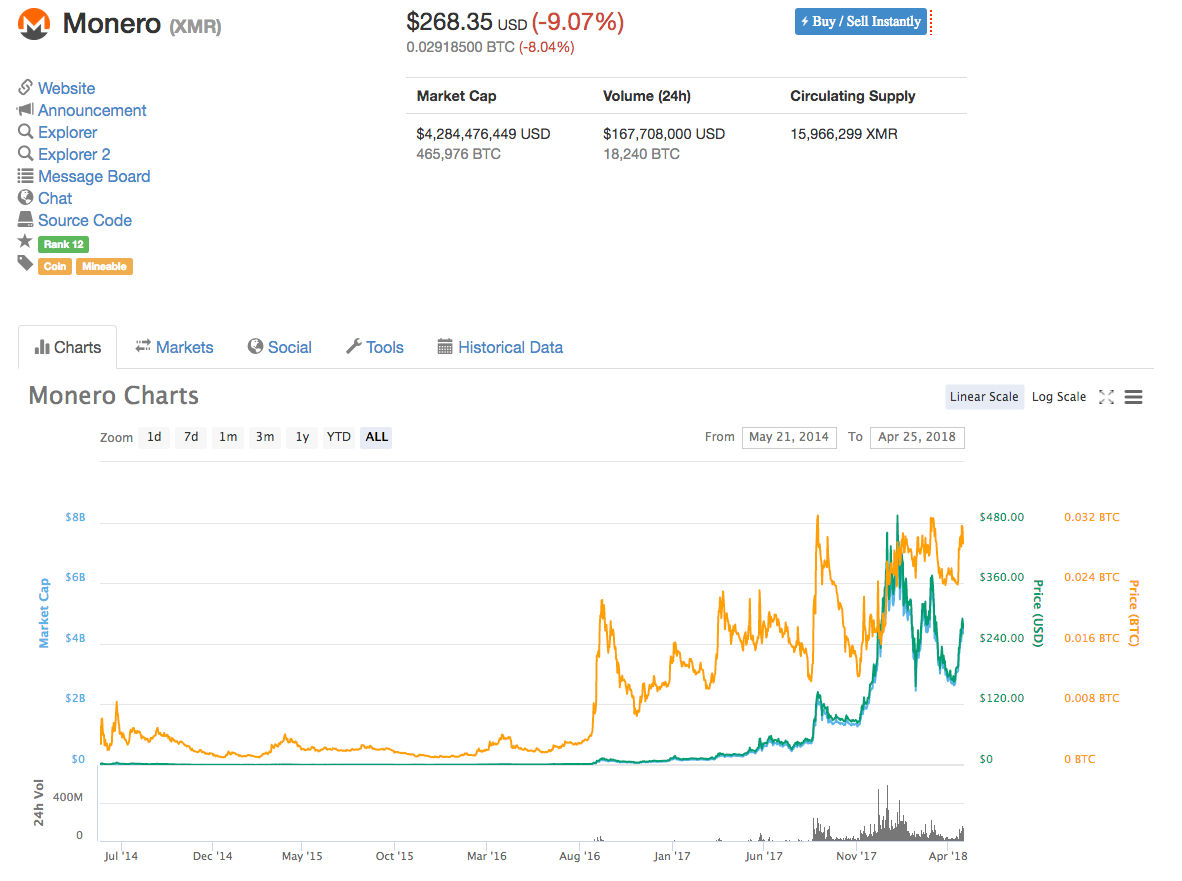This screenshot has height=881, width=1182.
Task: Click the tag icon beside Coin
Action: click(26, 263)
